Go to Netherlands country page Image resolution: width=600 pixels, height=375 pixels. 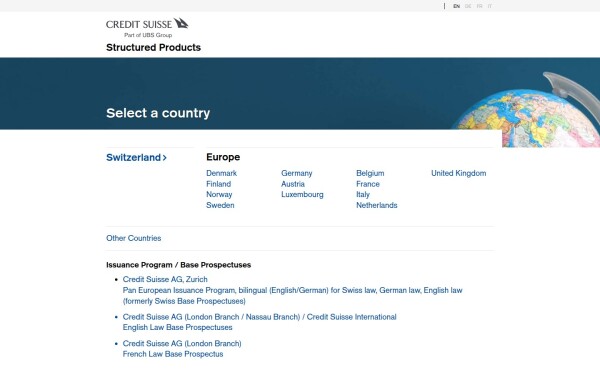tap(377, 205)
